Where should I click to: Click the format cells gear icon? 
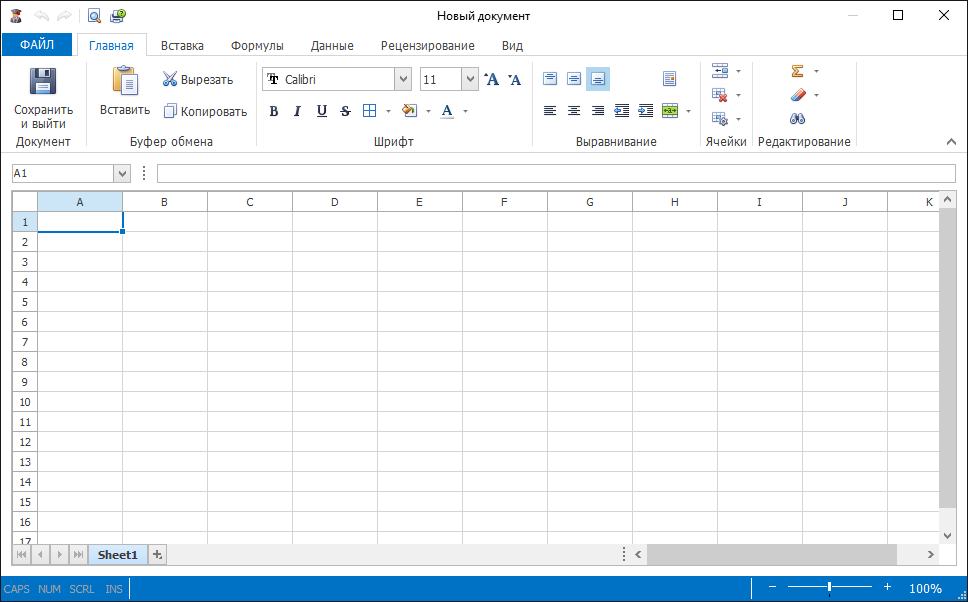(720, 119)
